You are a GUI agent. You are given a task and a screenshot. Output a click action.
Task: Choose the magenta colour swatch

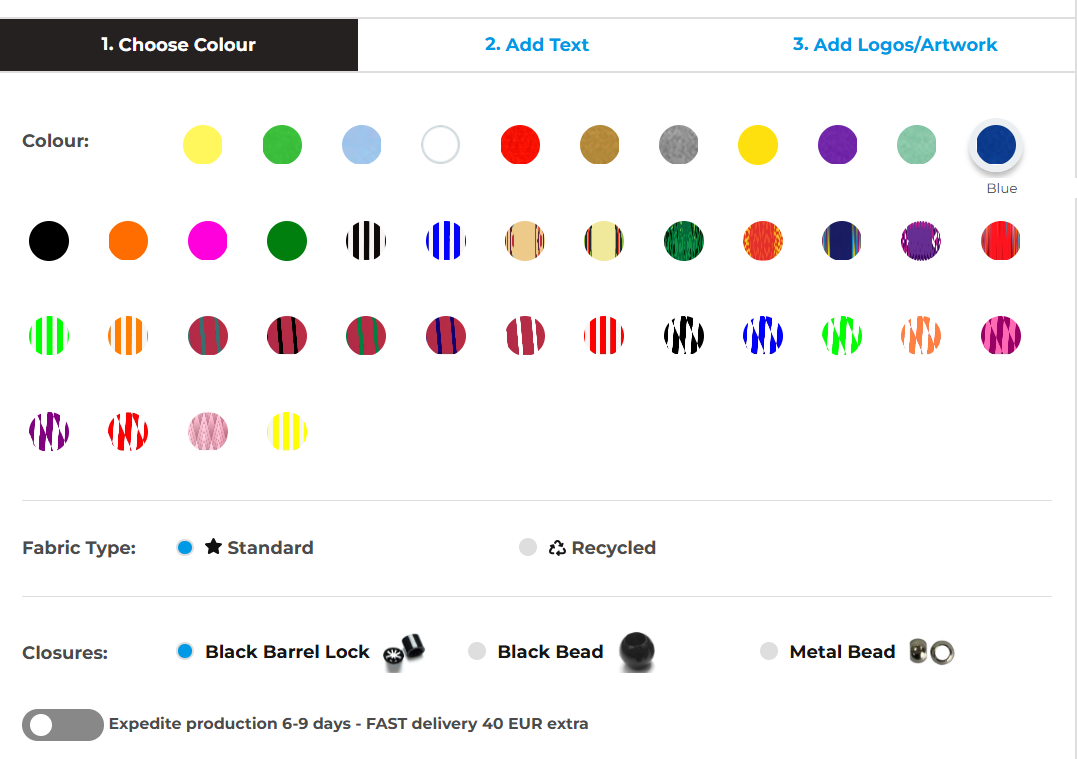point(207,241)
